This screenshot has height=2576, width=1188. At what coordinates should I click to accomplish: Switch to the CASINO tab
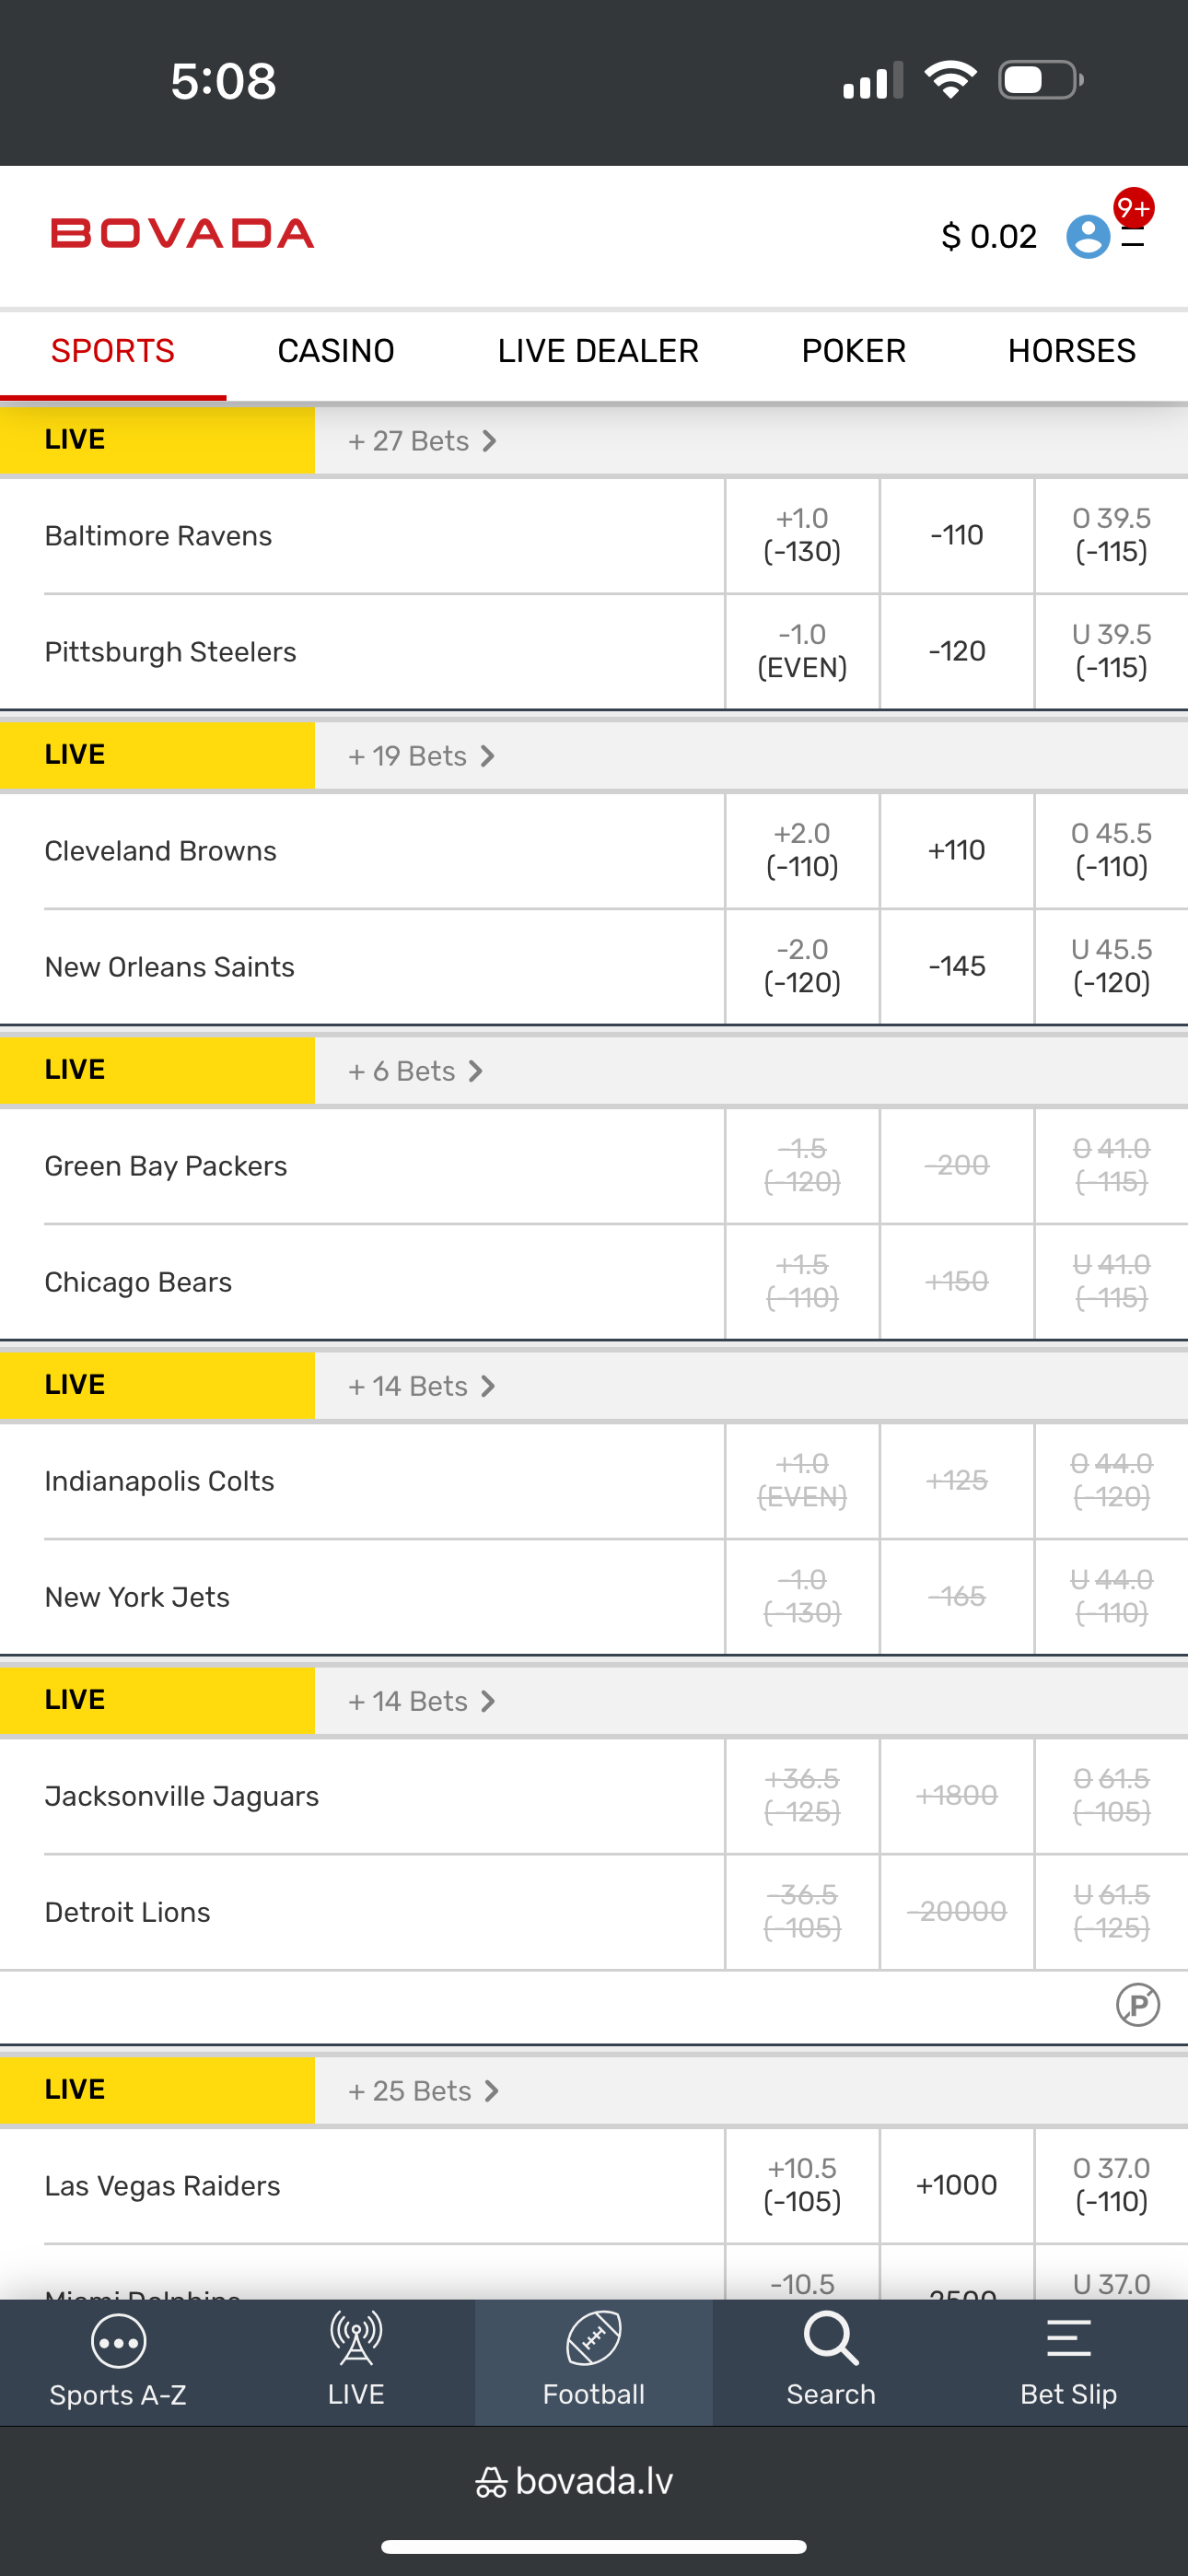(x=336, y=351)
